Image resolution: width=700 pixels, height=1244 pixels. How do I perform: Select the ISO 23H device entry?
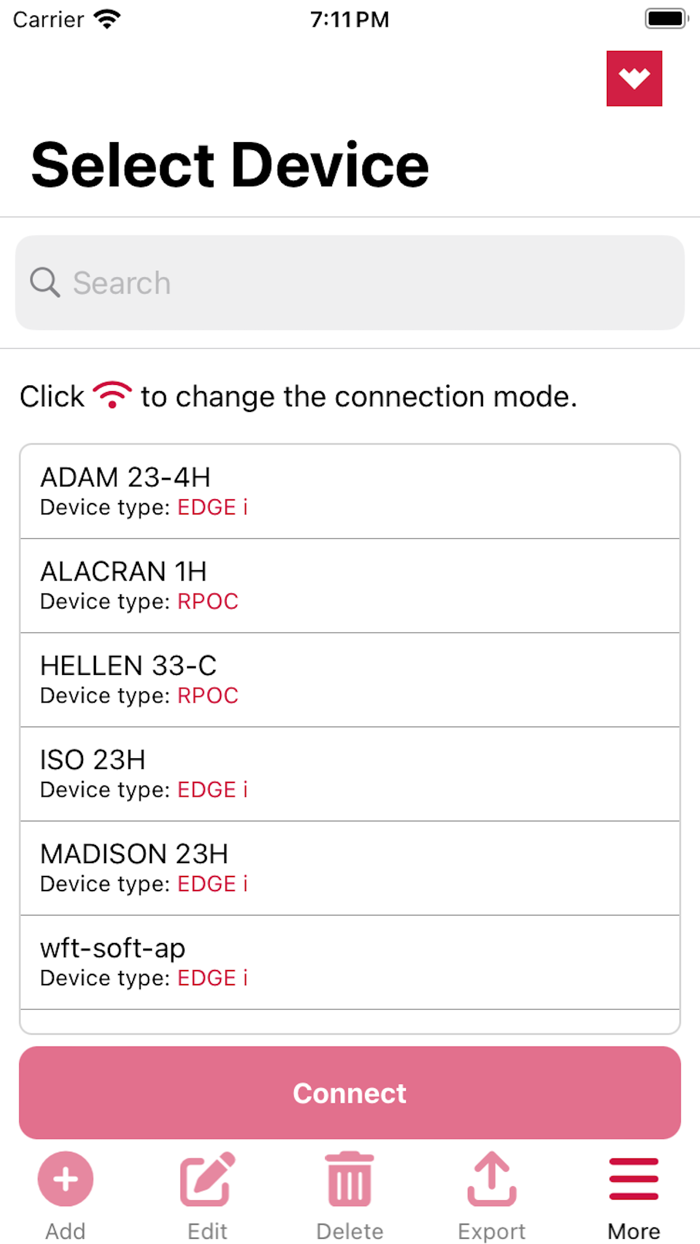tap(349, 772)
